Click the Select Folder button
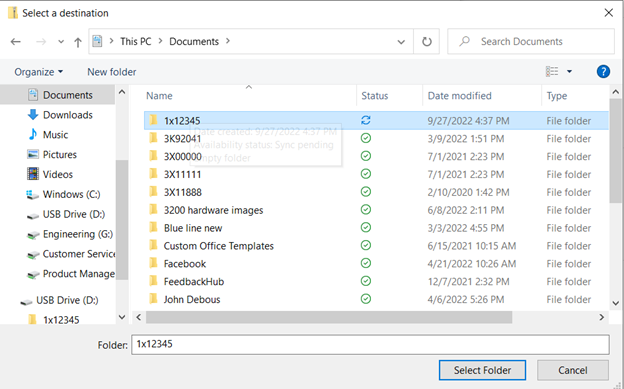The height and width of the screenshot is (389, 624). tap(482, 370)
